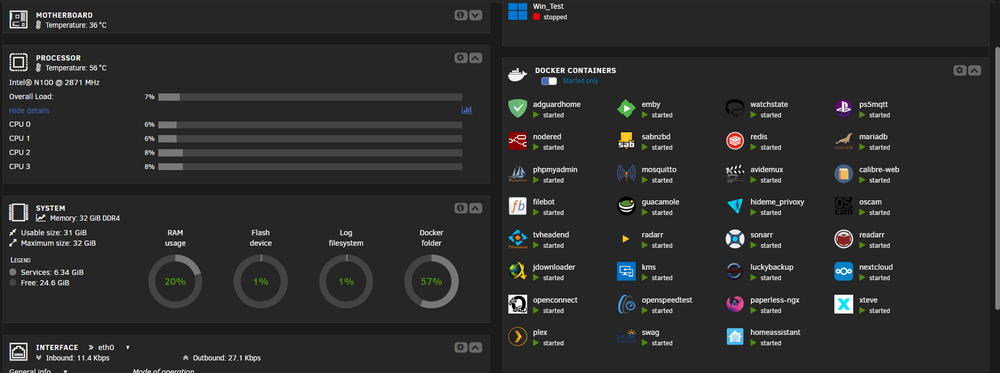The image size is (1000, 373).
Task: Click the openspeedtest container icon
Action: [x=626, y=304]
